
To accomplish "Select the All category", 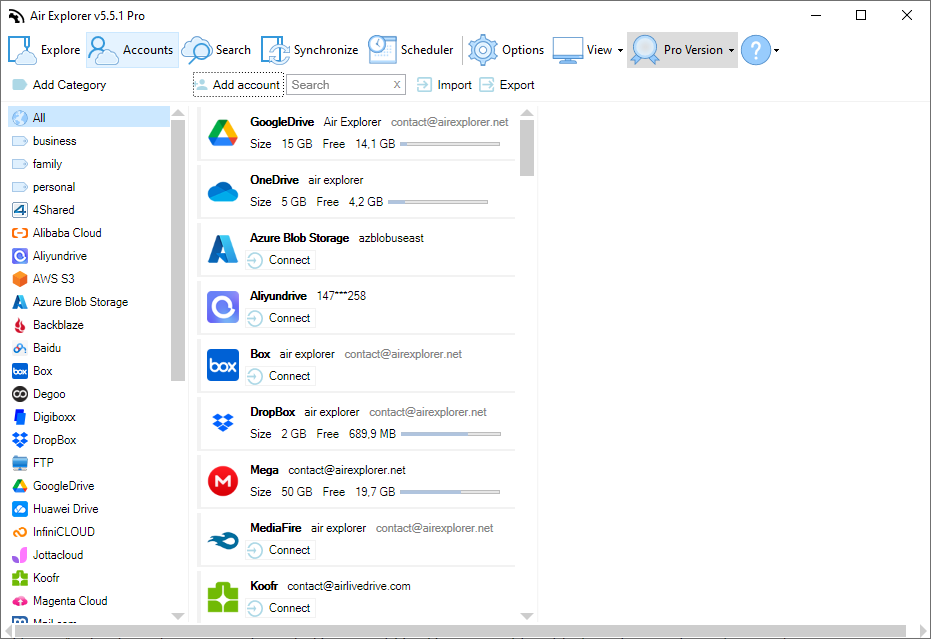I will click(89, 118).
